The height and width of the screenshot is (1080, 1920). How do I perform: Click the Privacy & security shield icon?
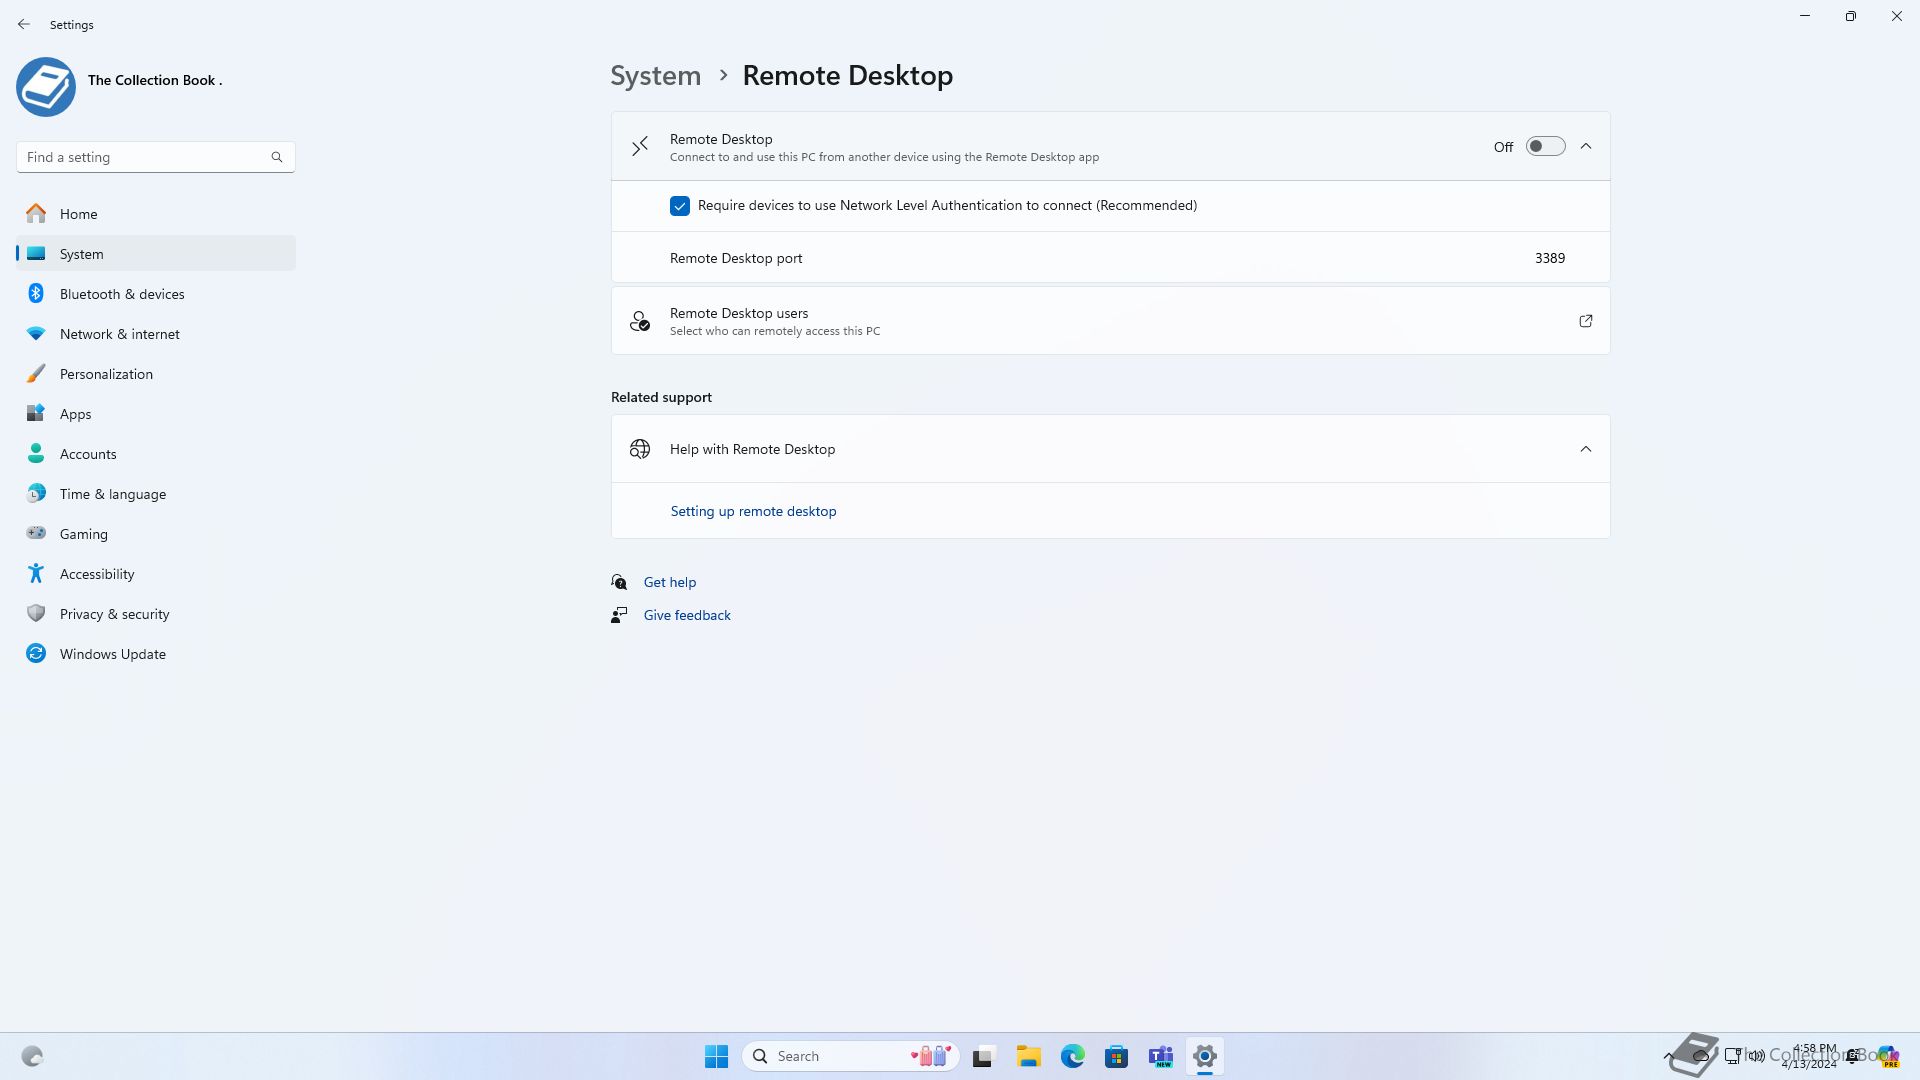click(36, 613)
